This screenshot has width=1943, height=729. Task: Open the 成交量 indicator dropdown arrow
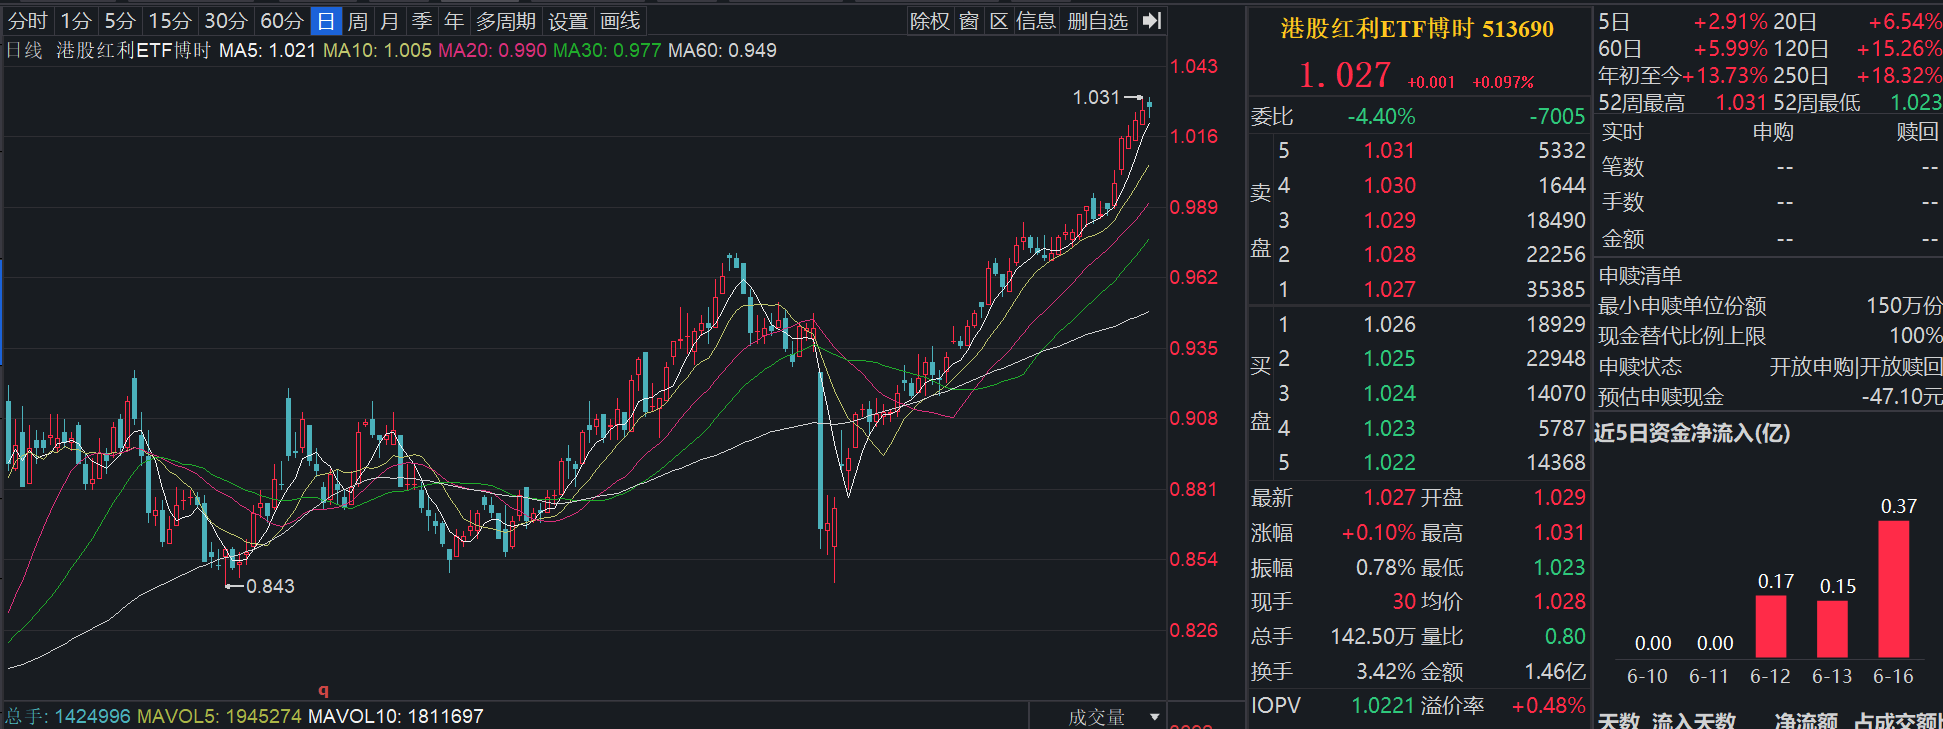coord(1155,717)
